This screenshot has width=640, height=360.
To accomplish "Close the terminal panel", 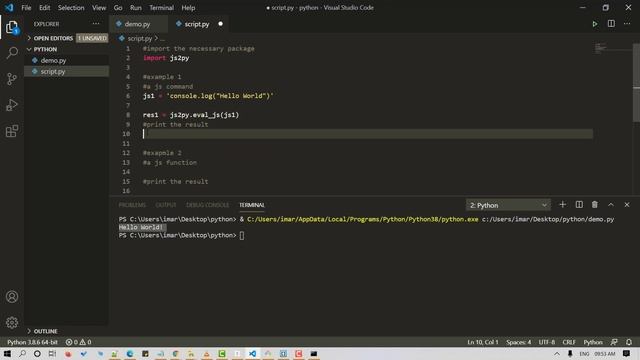I will pyautogui.click(x=627, y=204).
